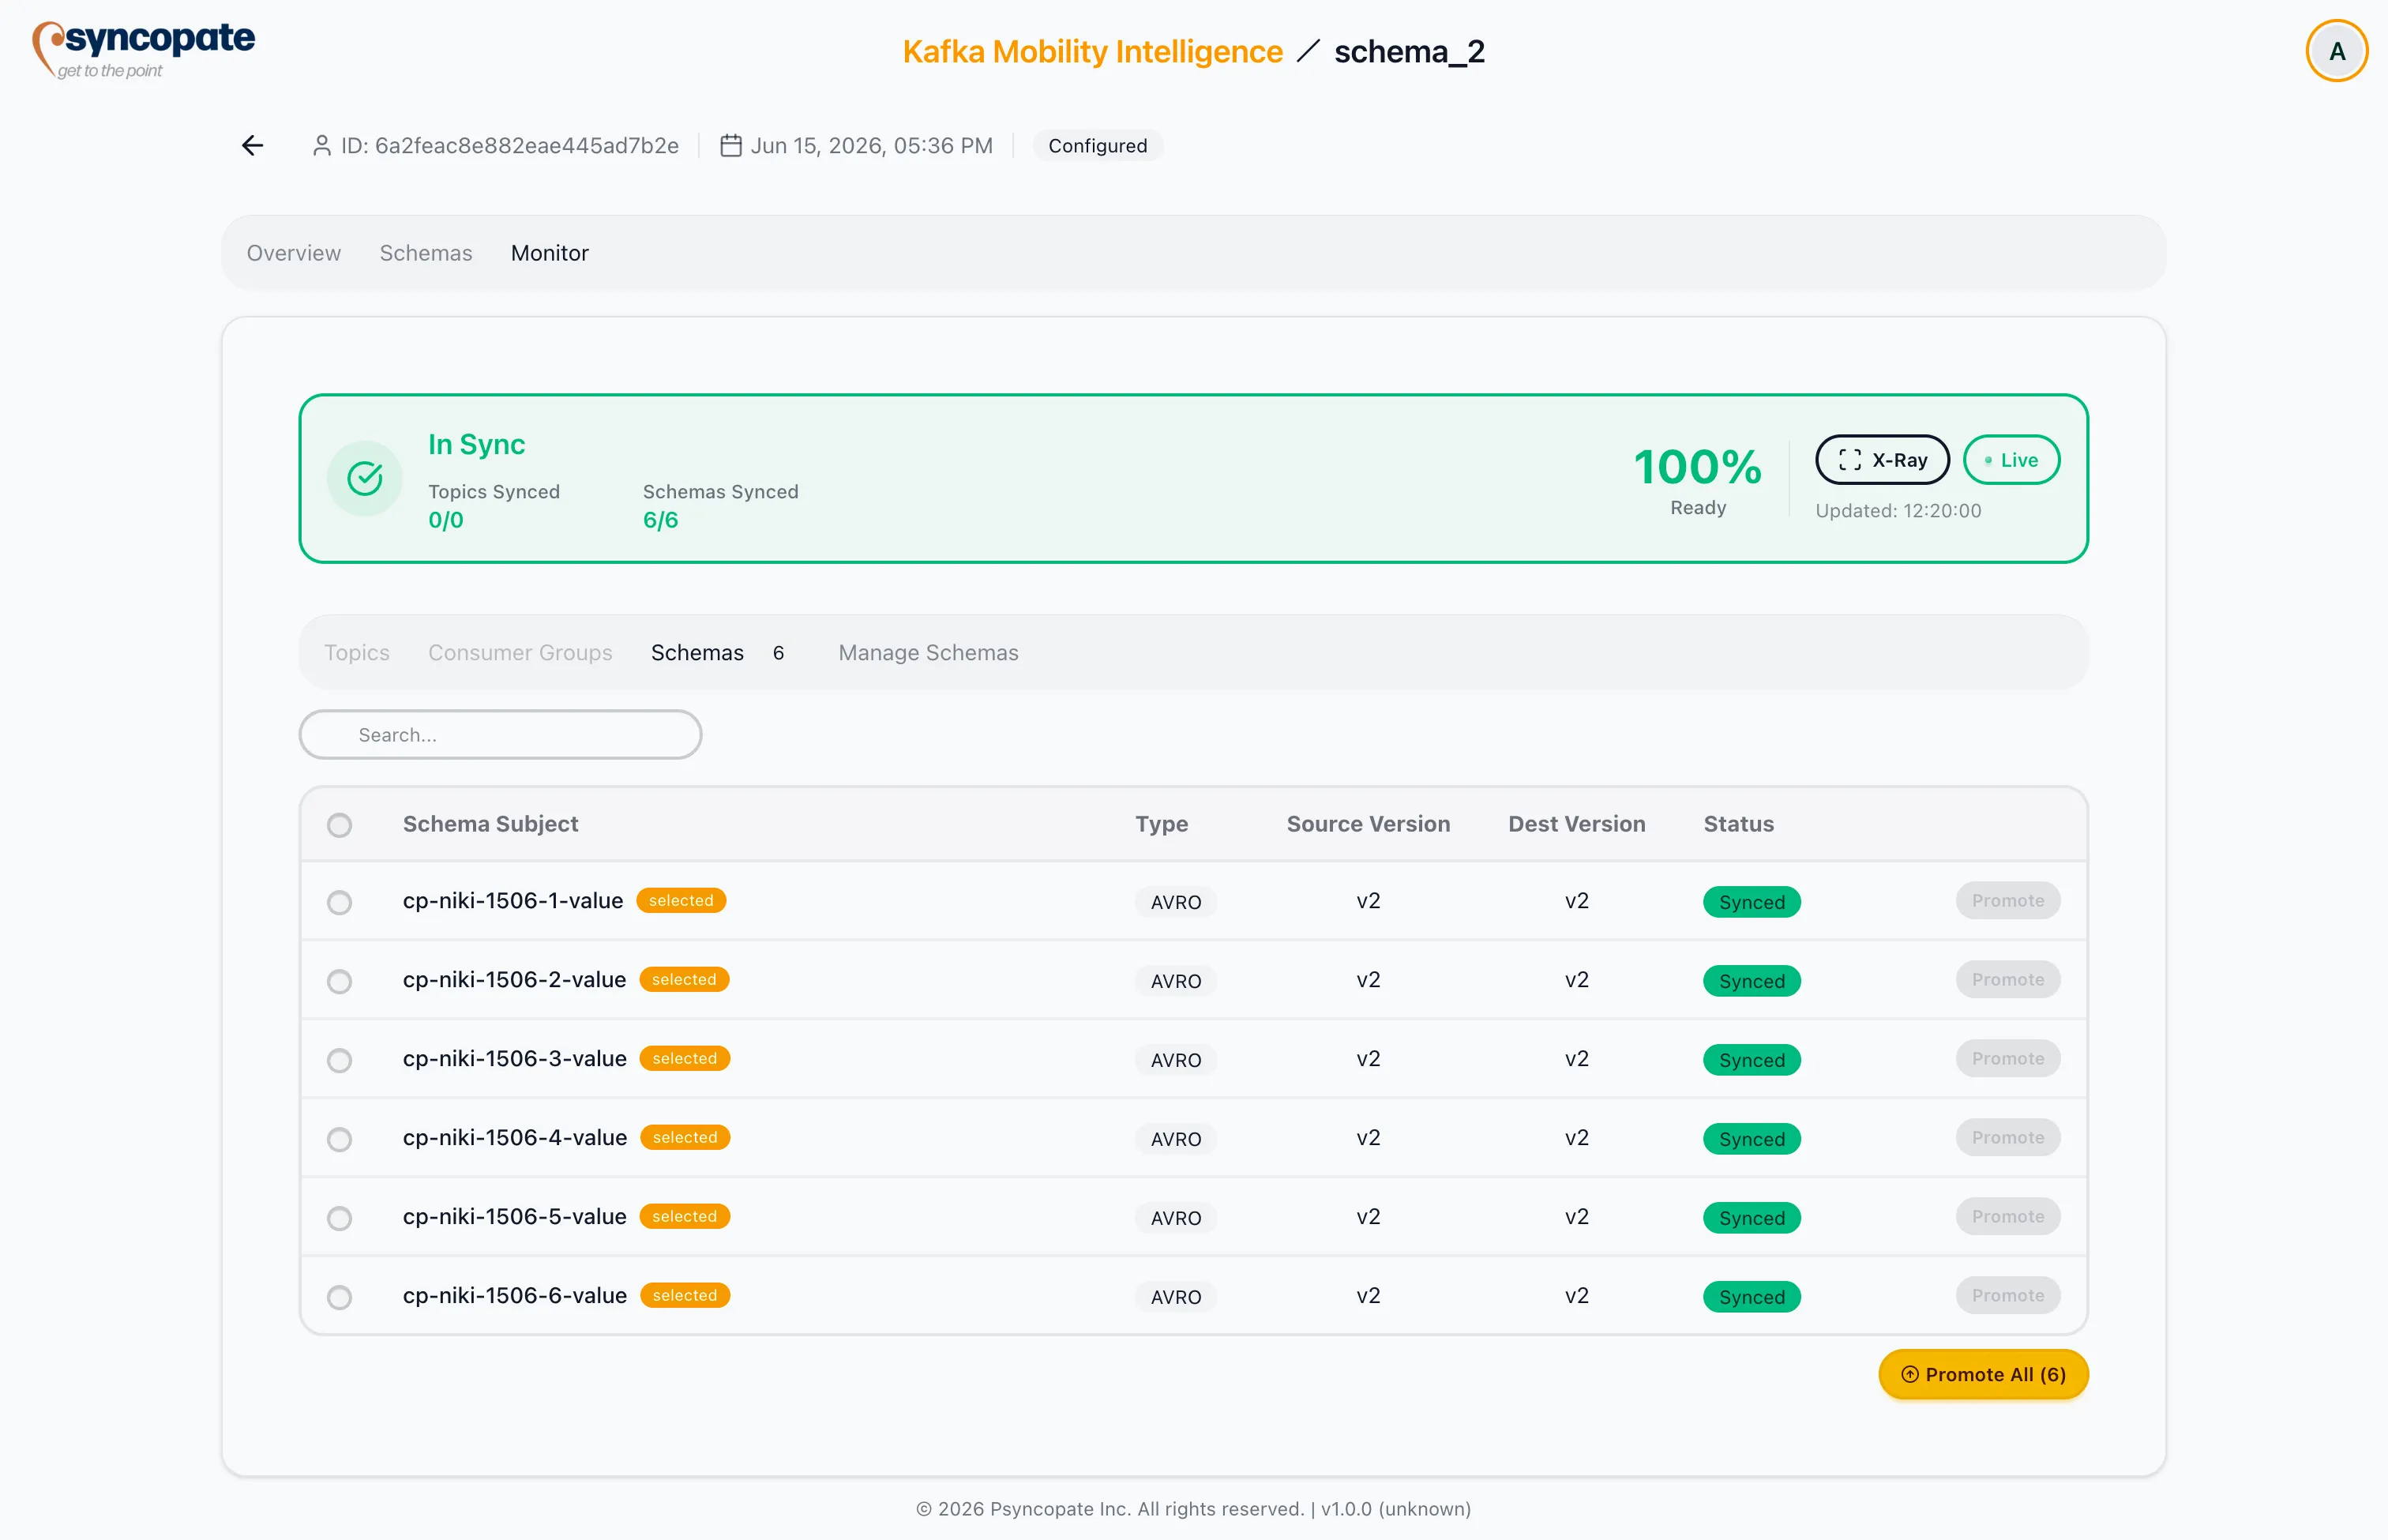Select the cp-niki-1506-3-value row checkbox
2388x1540 pixels.
coord(340,1060)
